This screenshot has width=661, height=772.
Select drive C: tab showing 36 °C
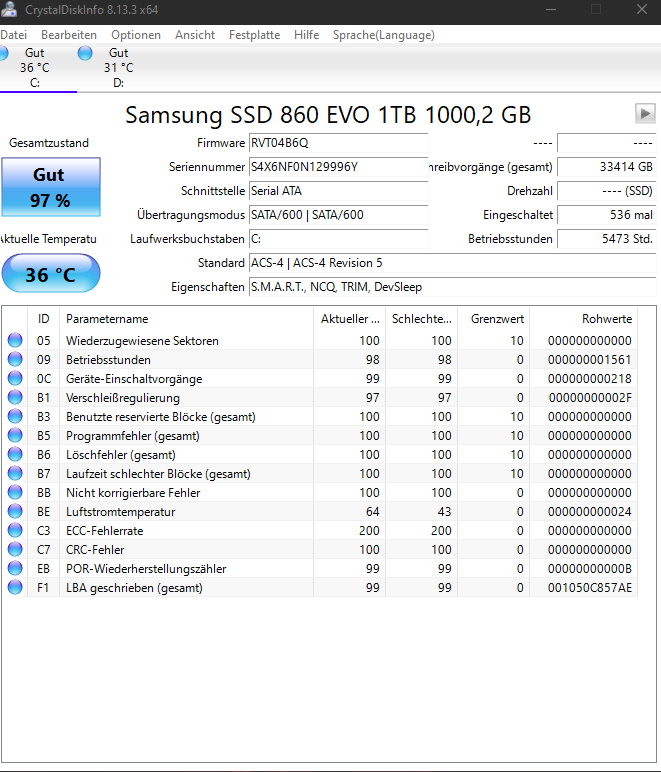point(34,67)
